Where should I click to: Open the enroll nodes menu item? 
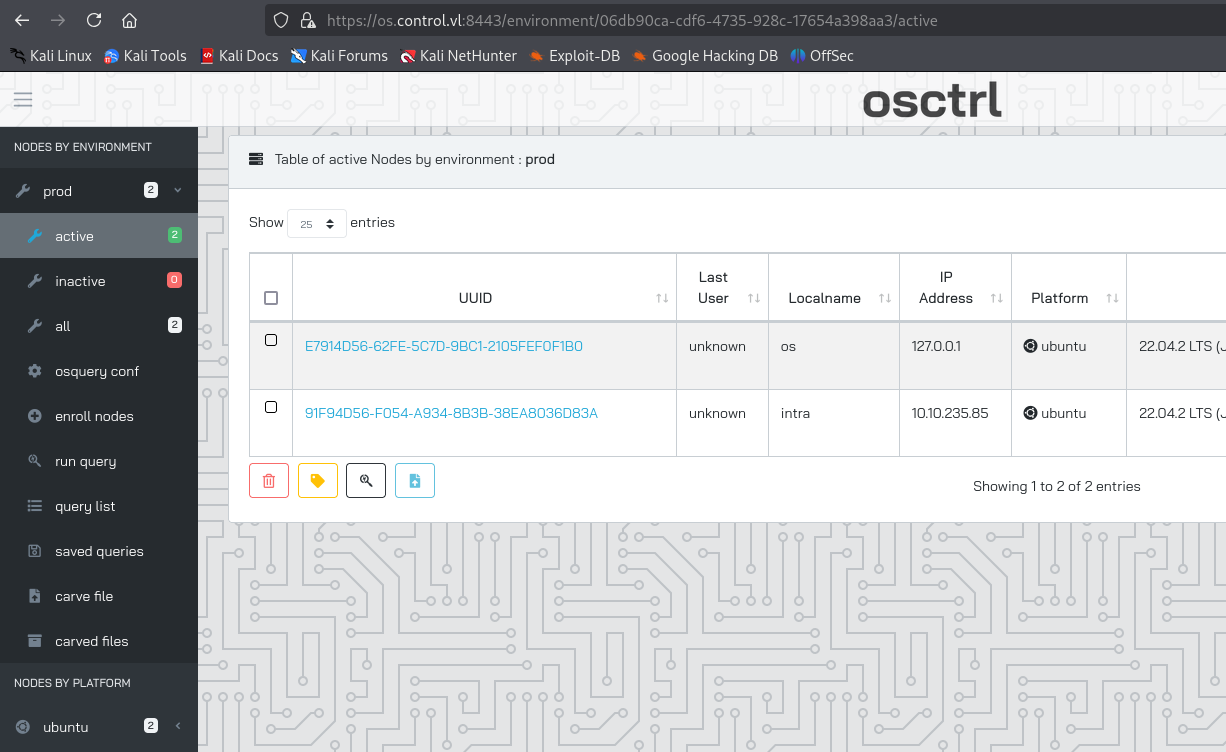point(99,416)
